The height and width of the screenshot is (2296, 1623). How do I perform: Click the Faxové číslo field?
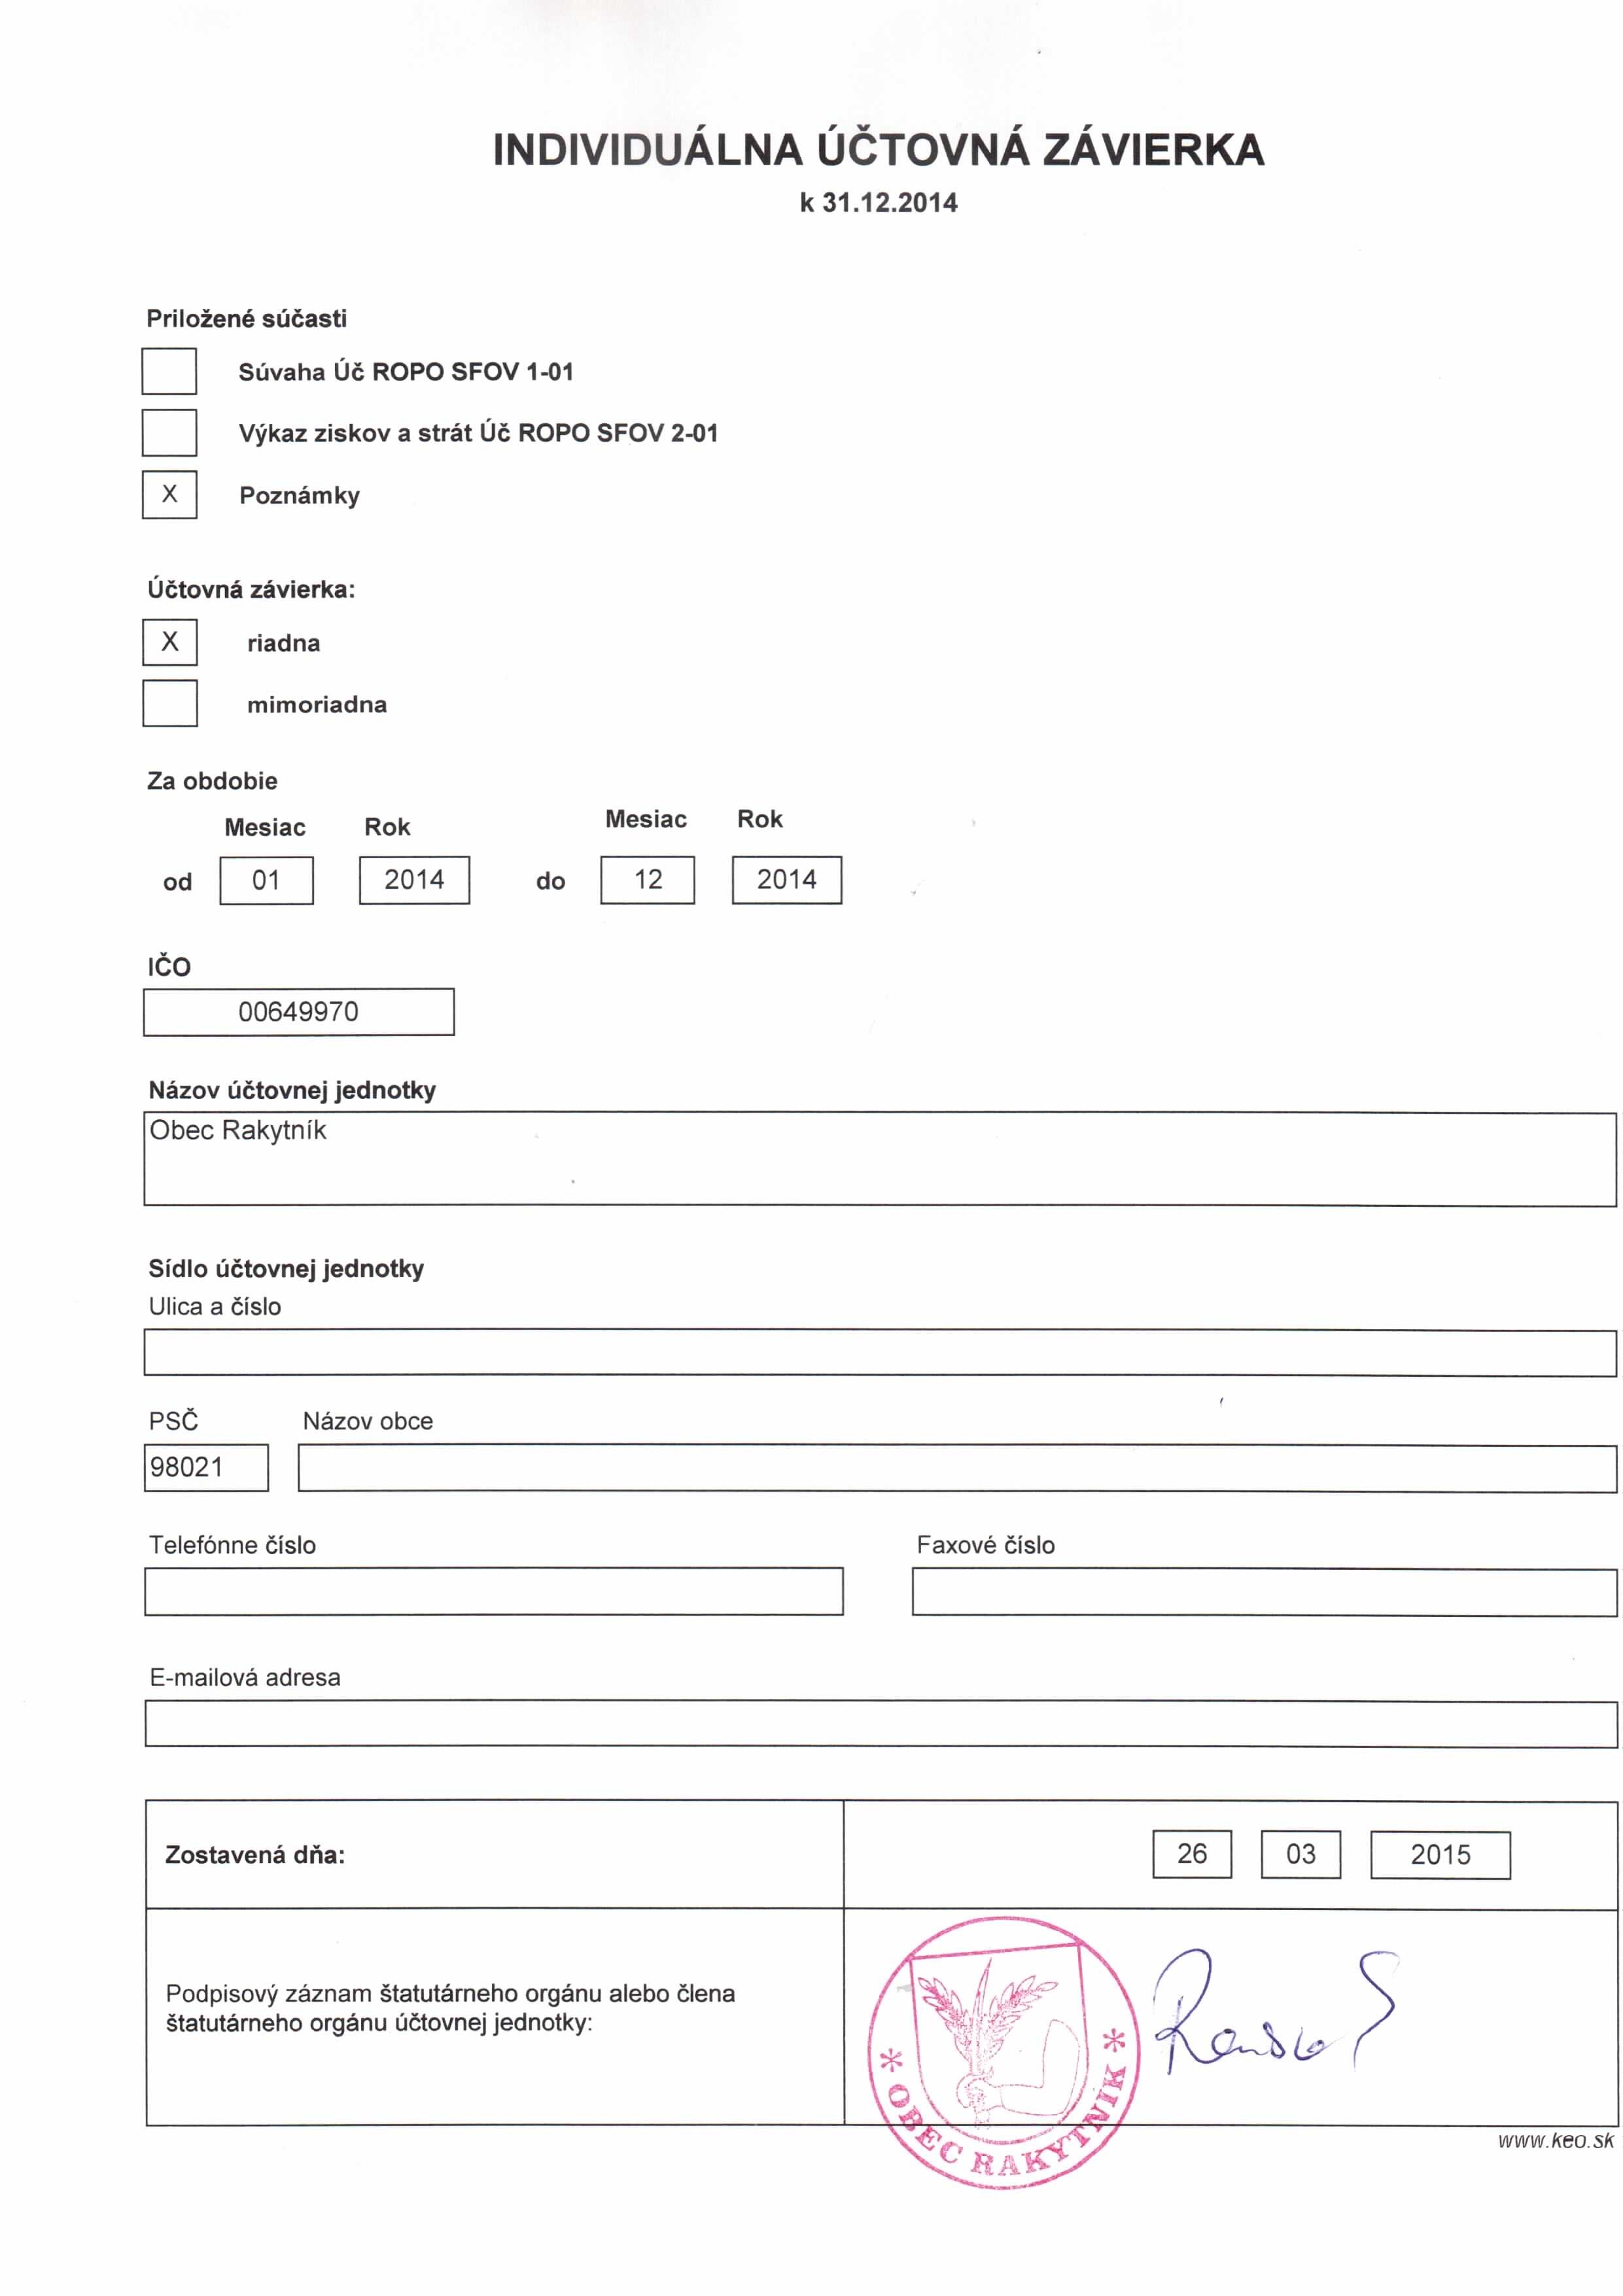(x=1263, y=1591)
